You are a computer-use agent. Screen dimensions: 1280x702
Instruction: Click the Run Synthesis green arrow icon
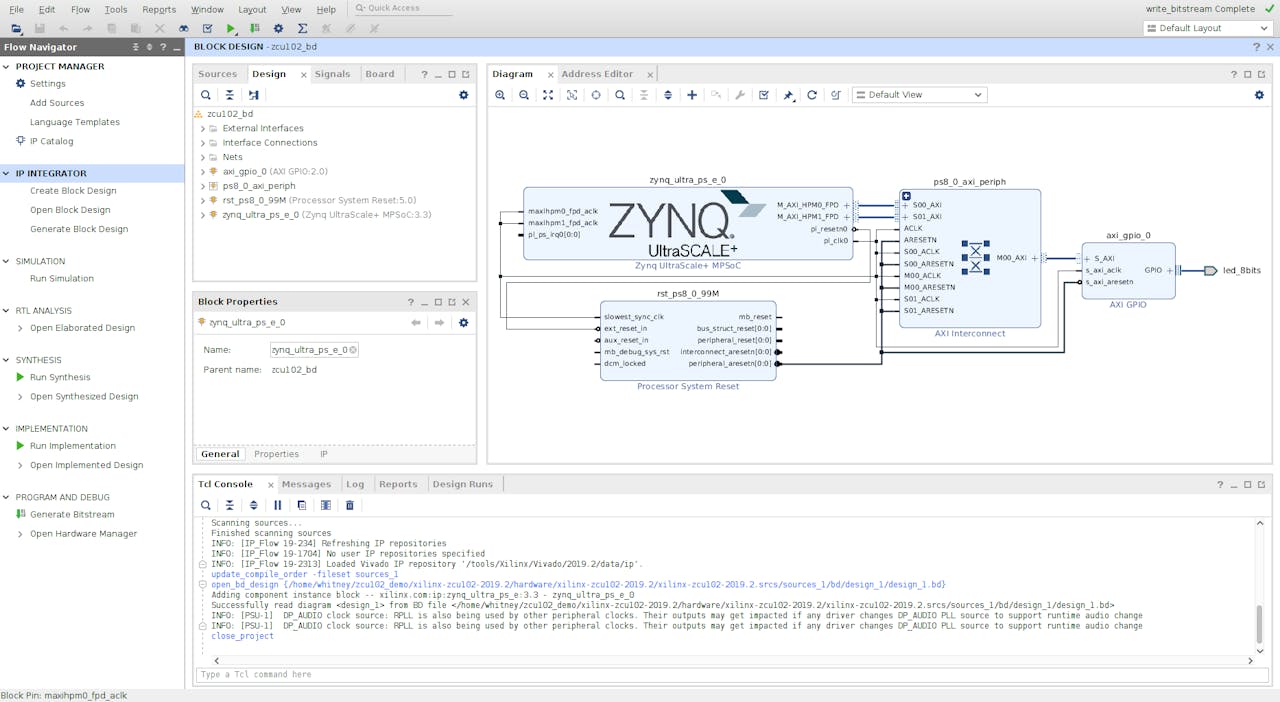(x=20, y=377)
